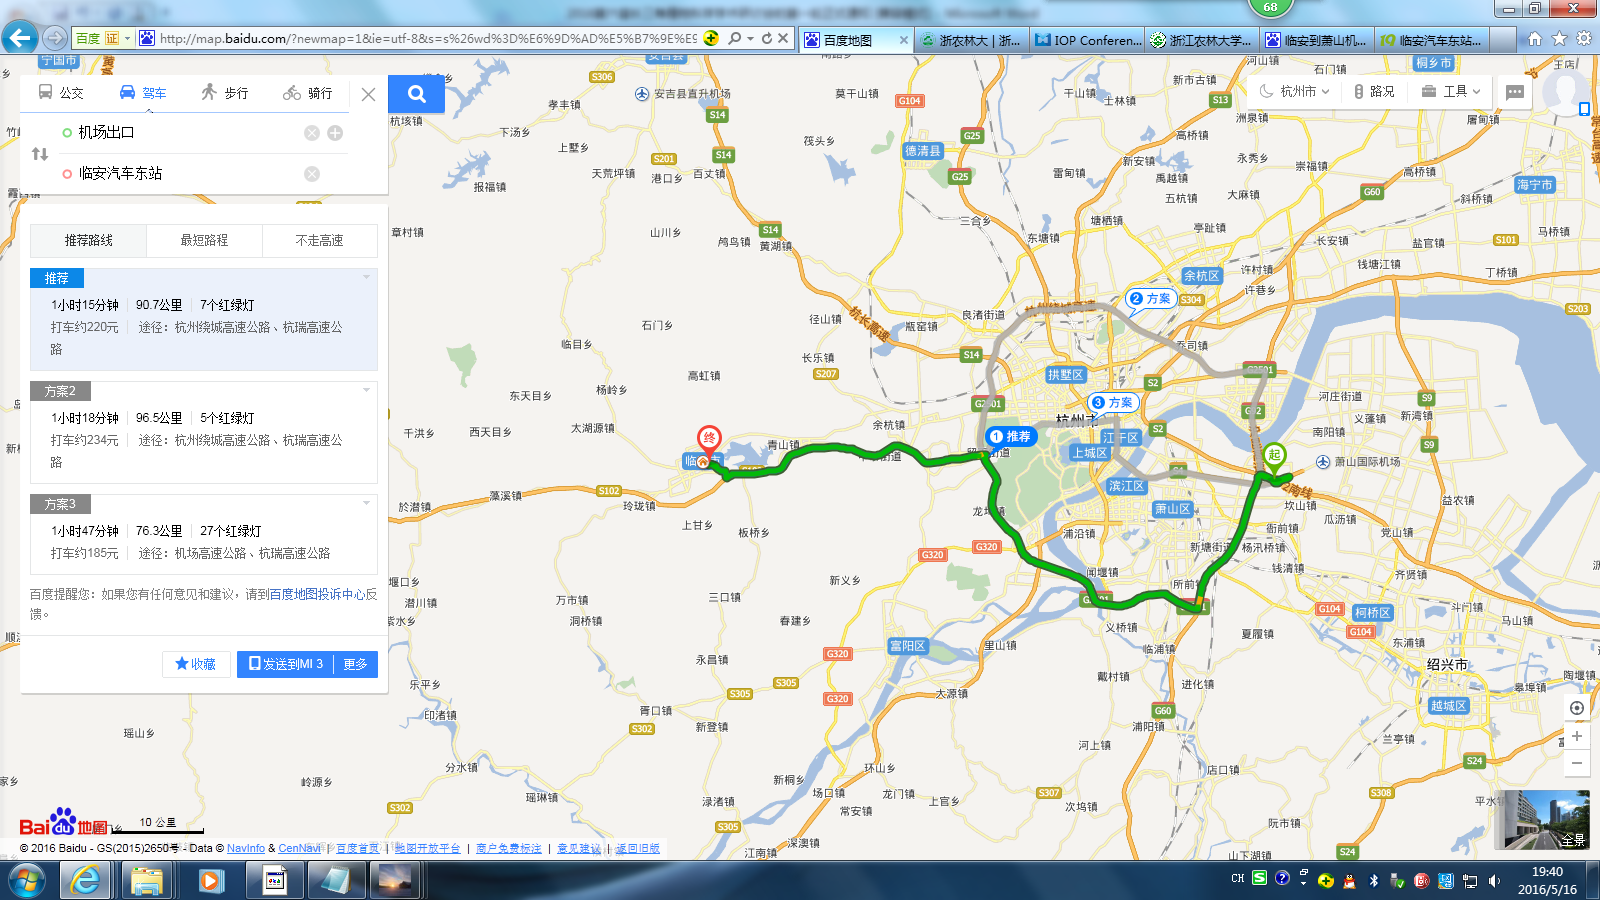Click the taskbar clock 19:40
Screen dimensions: 1600x900
[x=1547, y=872]
